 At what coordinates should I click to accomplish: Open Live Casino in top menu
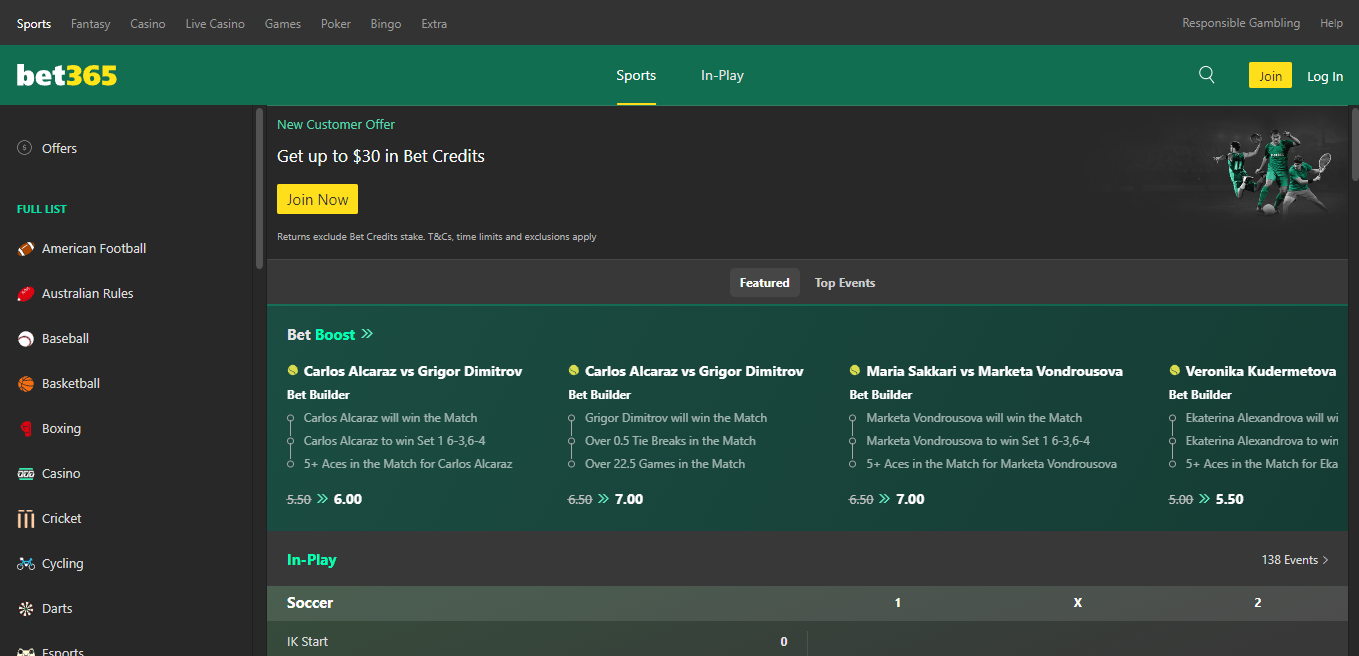point(215,23)
